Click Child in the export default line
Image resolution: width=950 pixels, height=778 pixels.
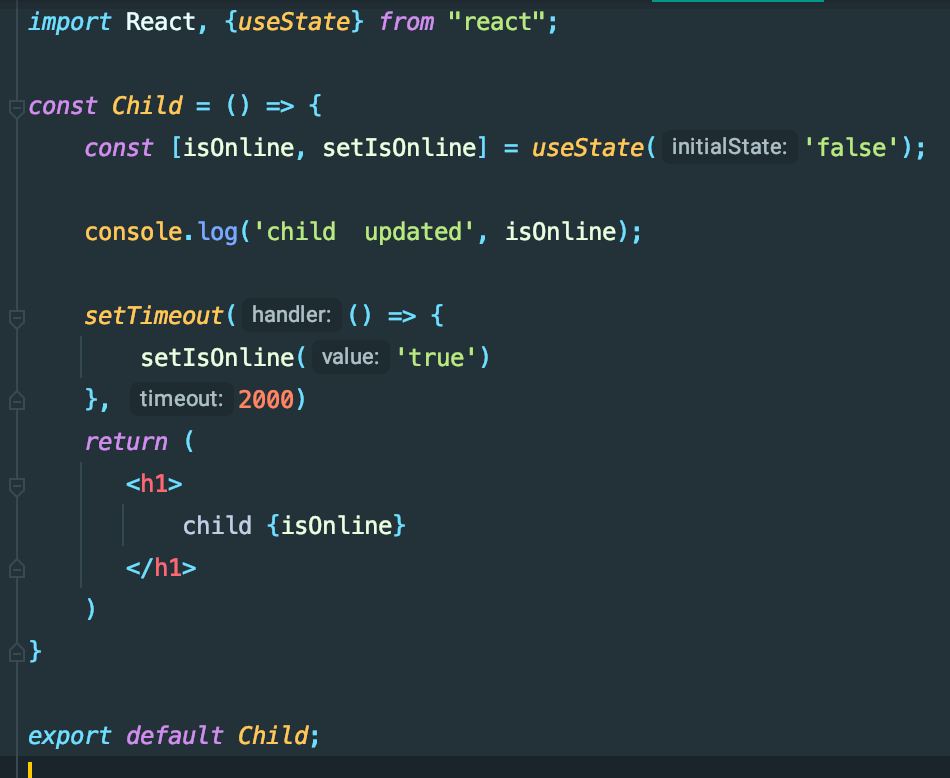273,735
